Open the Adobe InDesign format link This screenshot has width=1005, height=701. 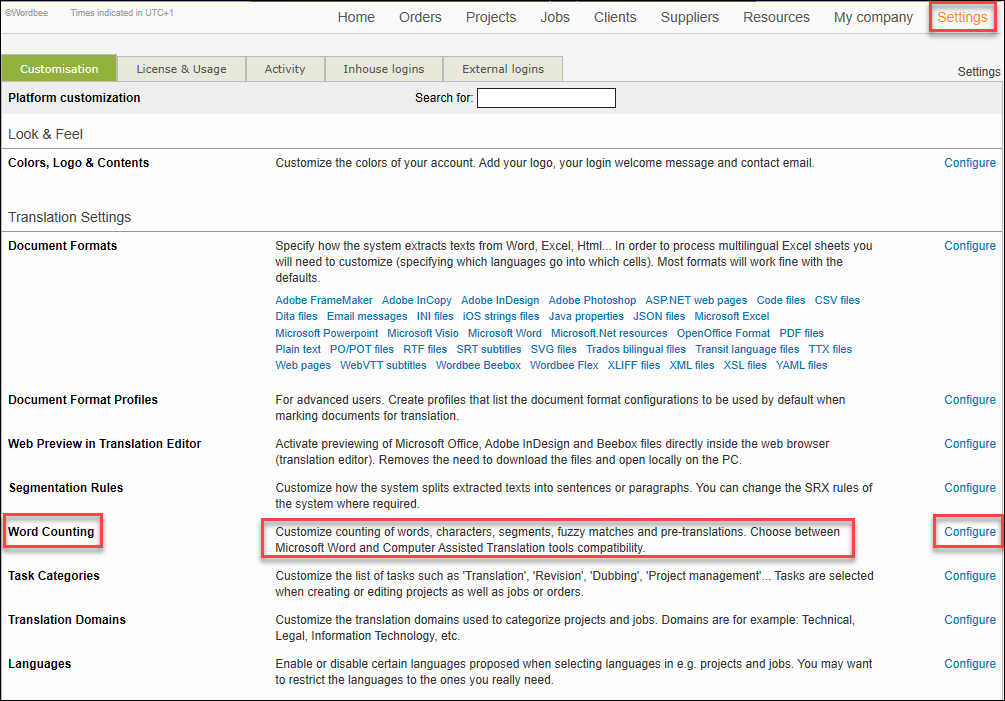(500, 300)
